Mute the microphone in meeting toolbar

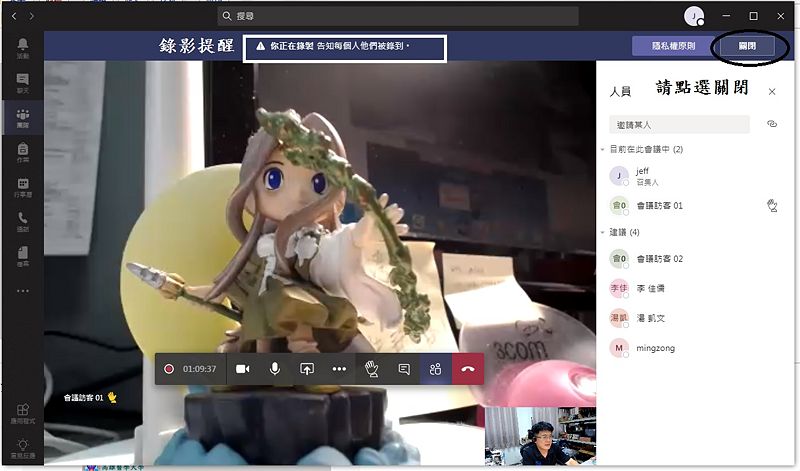point(274,368)
